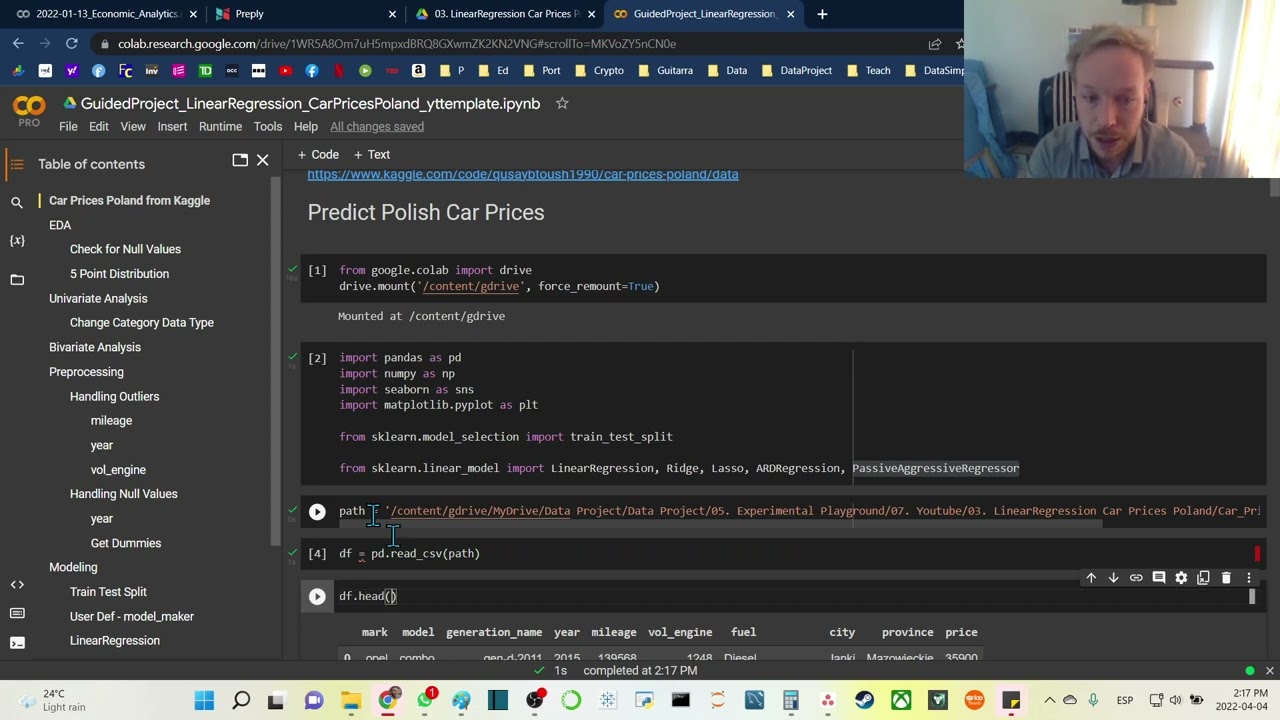This screenshot has width=1280, height=720.
Task: Open the Tools menu
Action: pos(267,127)
